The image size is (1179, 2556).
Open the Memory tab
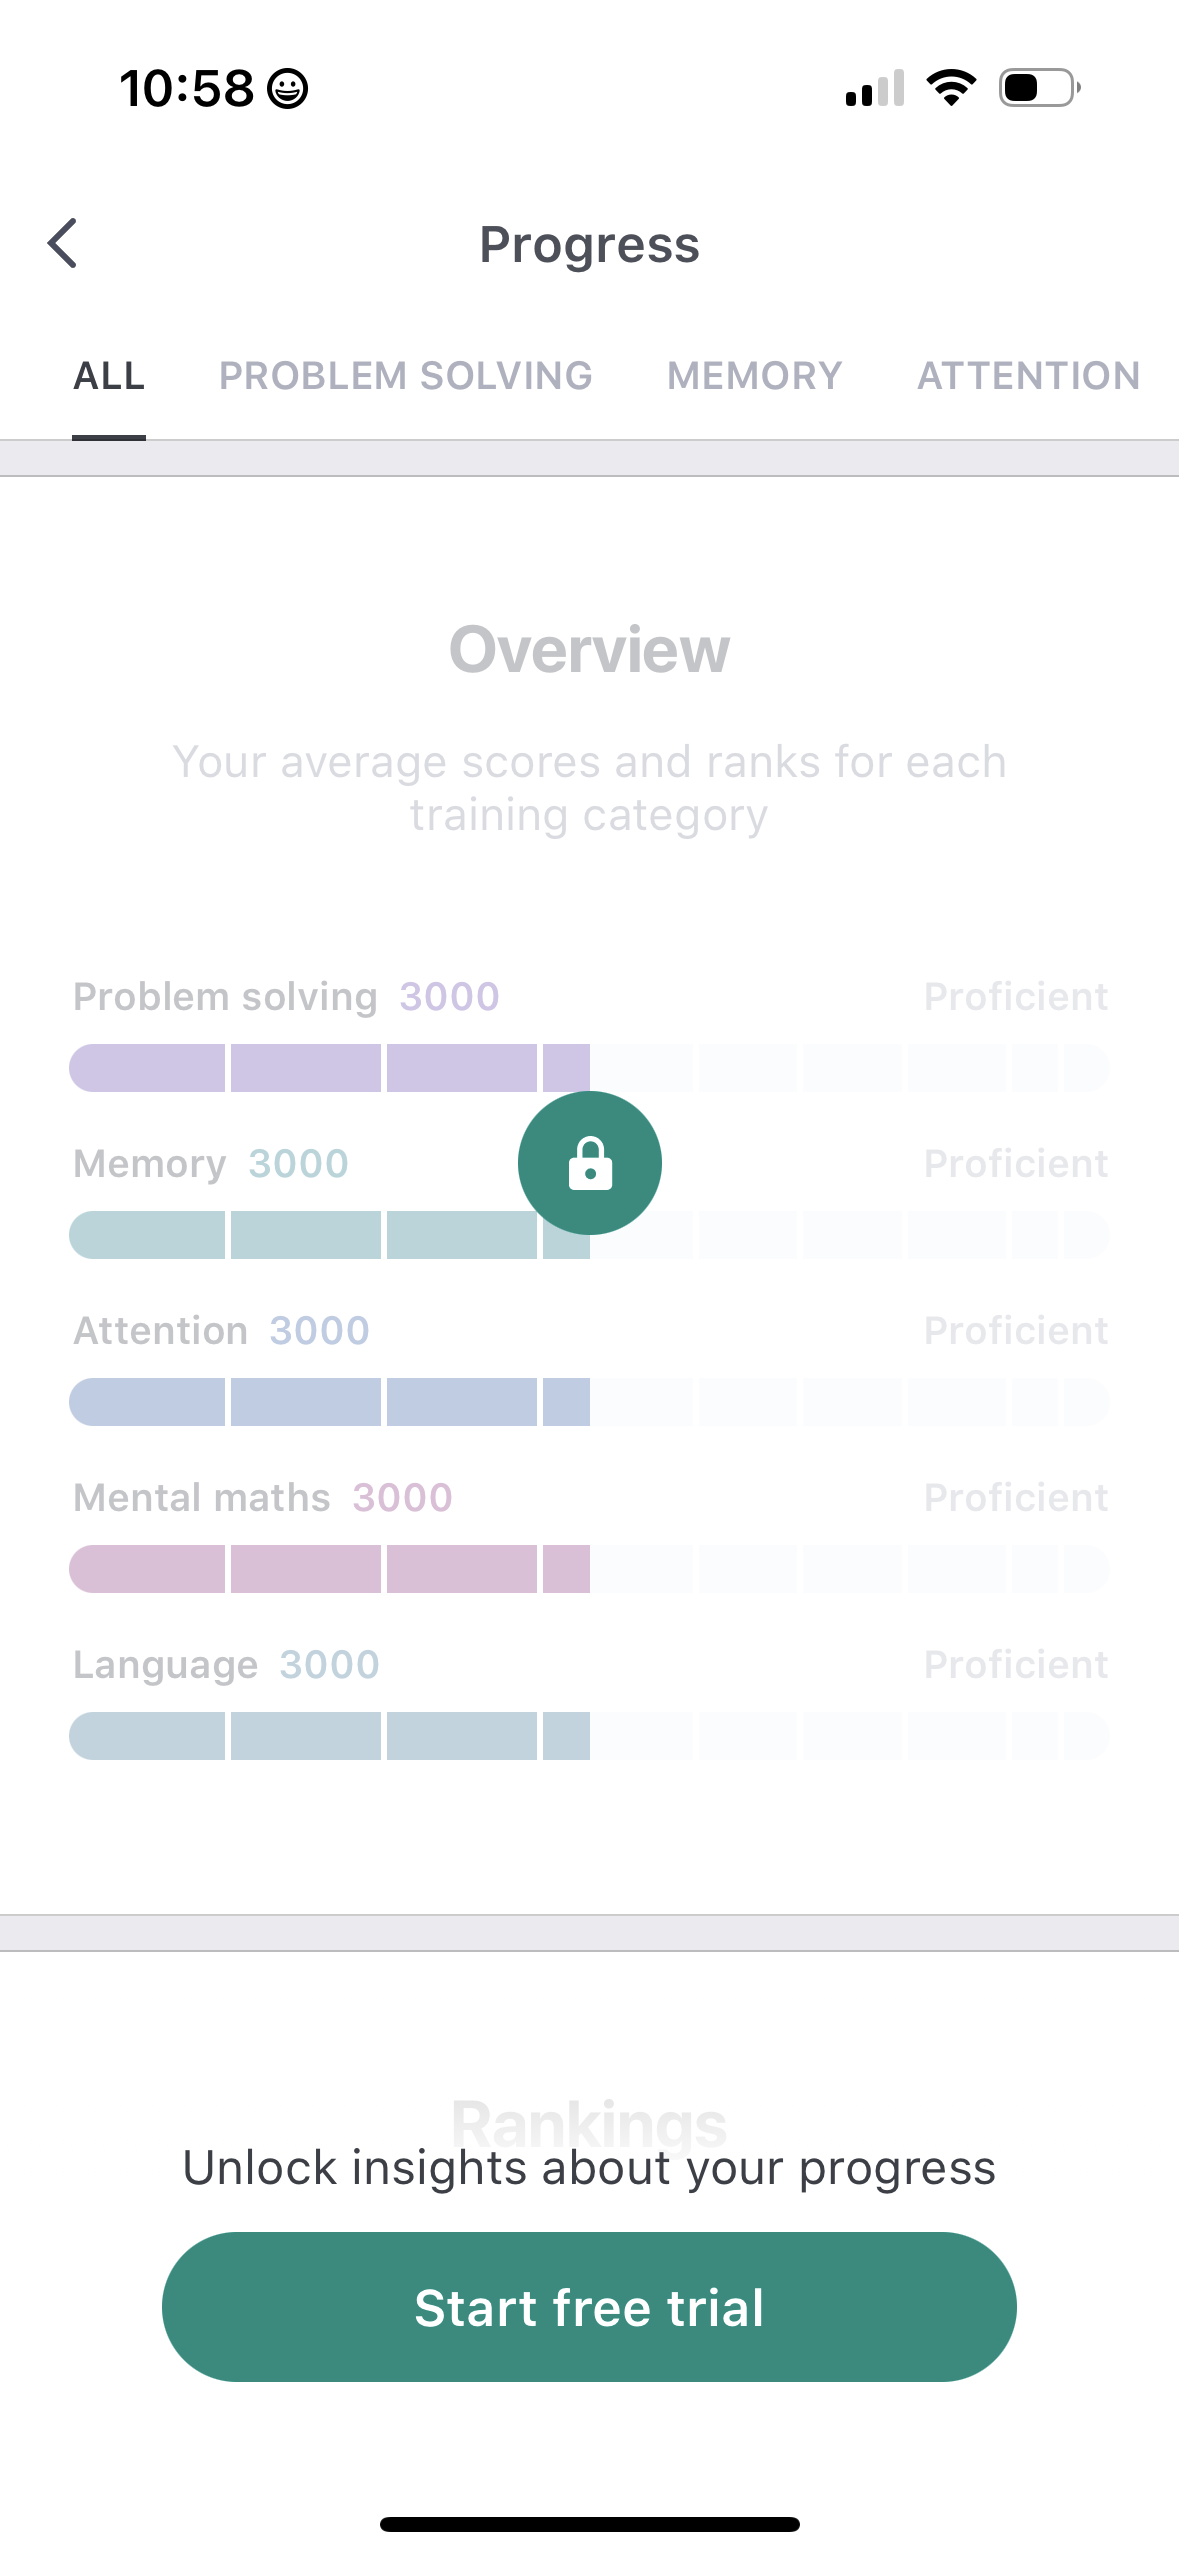(x=755, y=376)
